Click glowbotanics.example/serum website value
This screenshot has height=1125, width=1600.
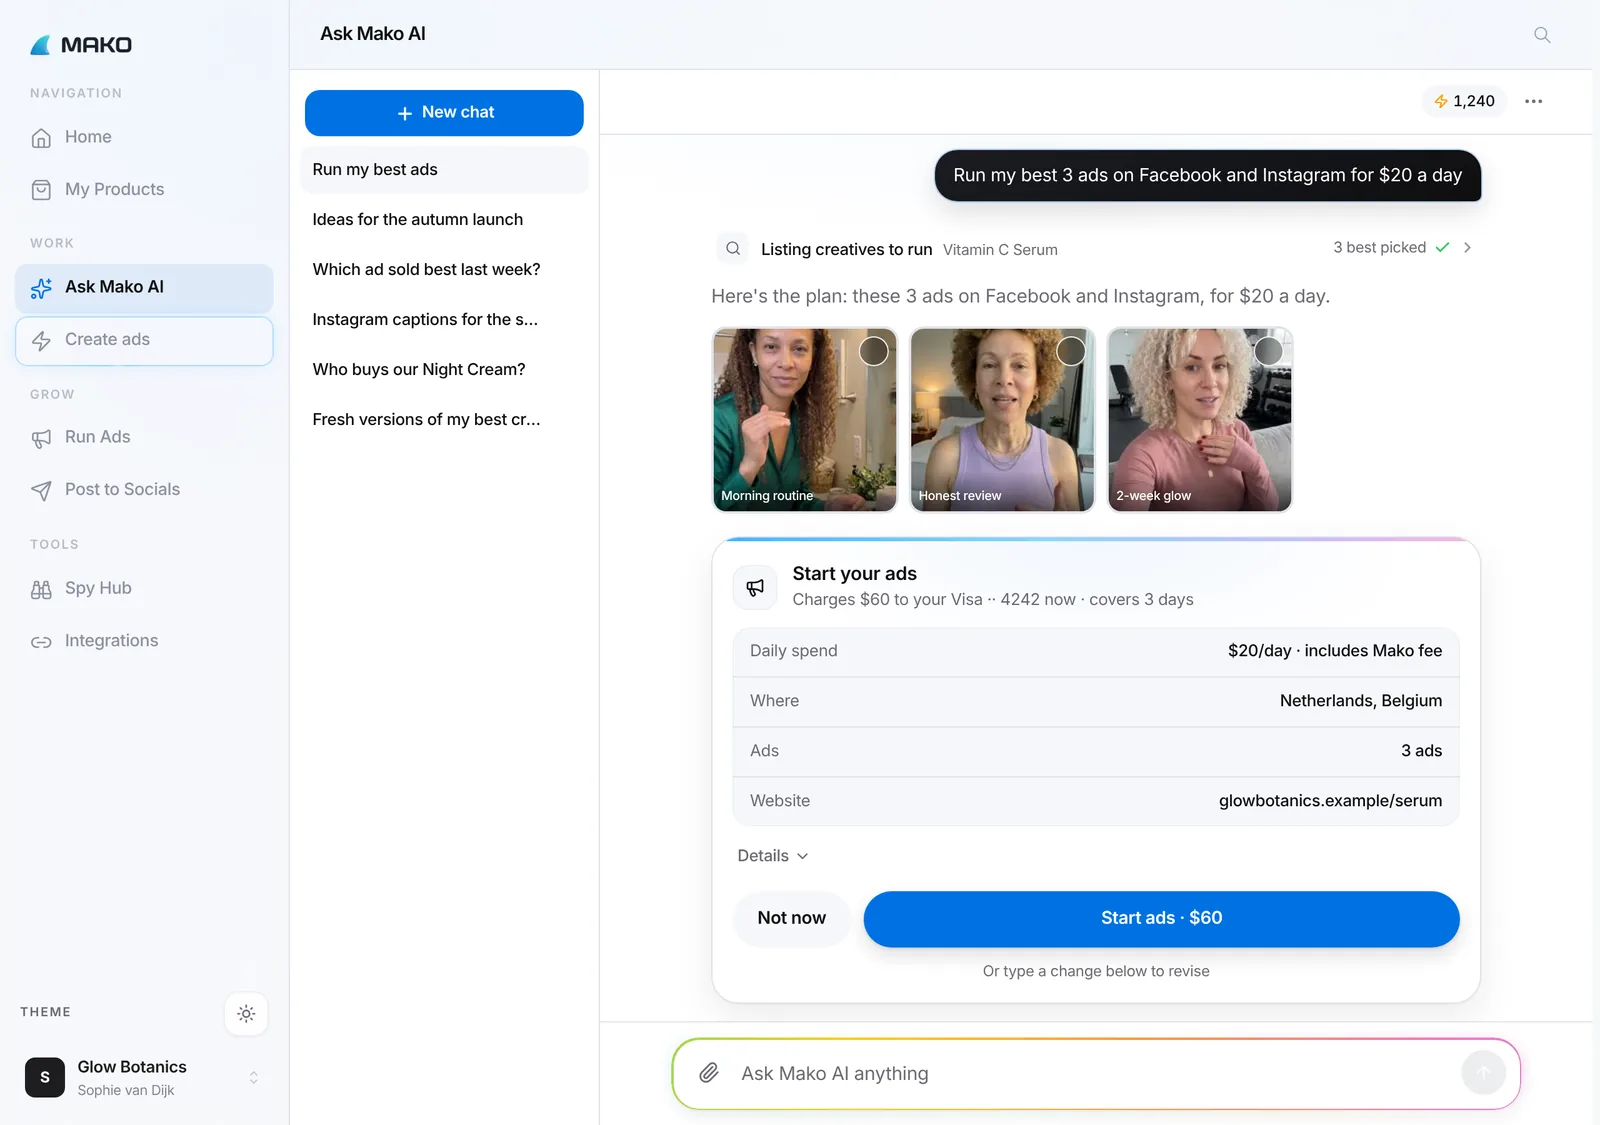coord(1330,801)
